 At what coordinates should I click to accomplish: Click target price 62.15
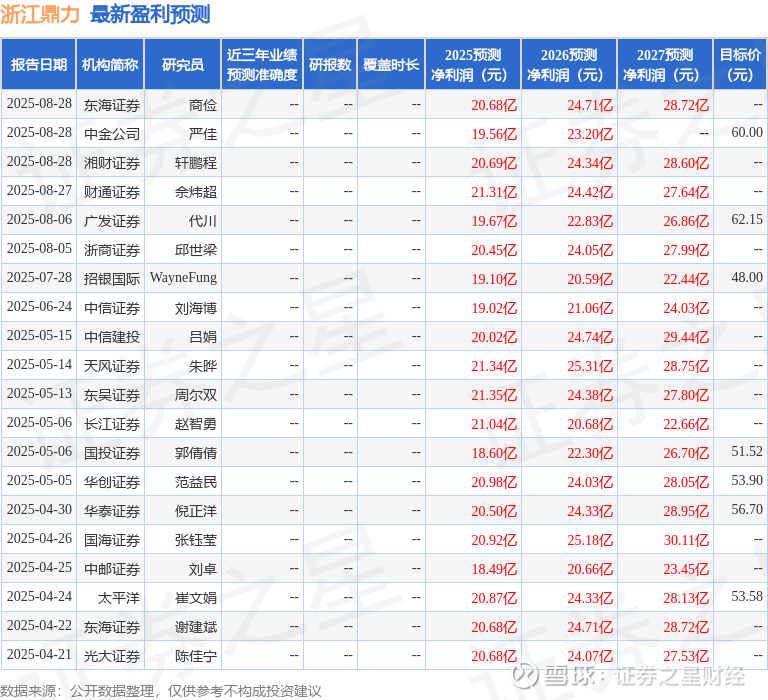tap(747, 219)
